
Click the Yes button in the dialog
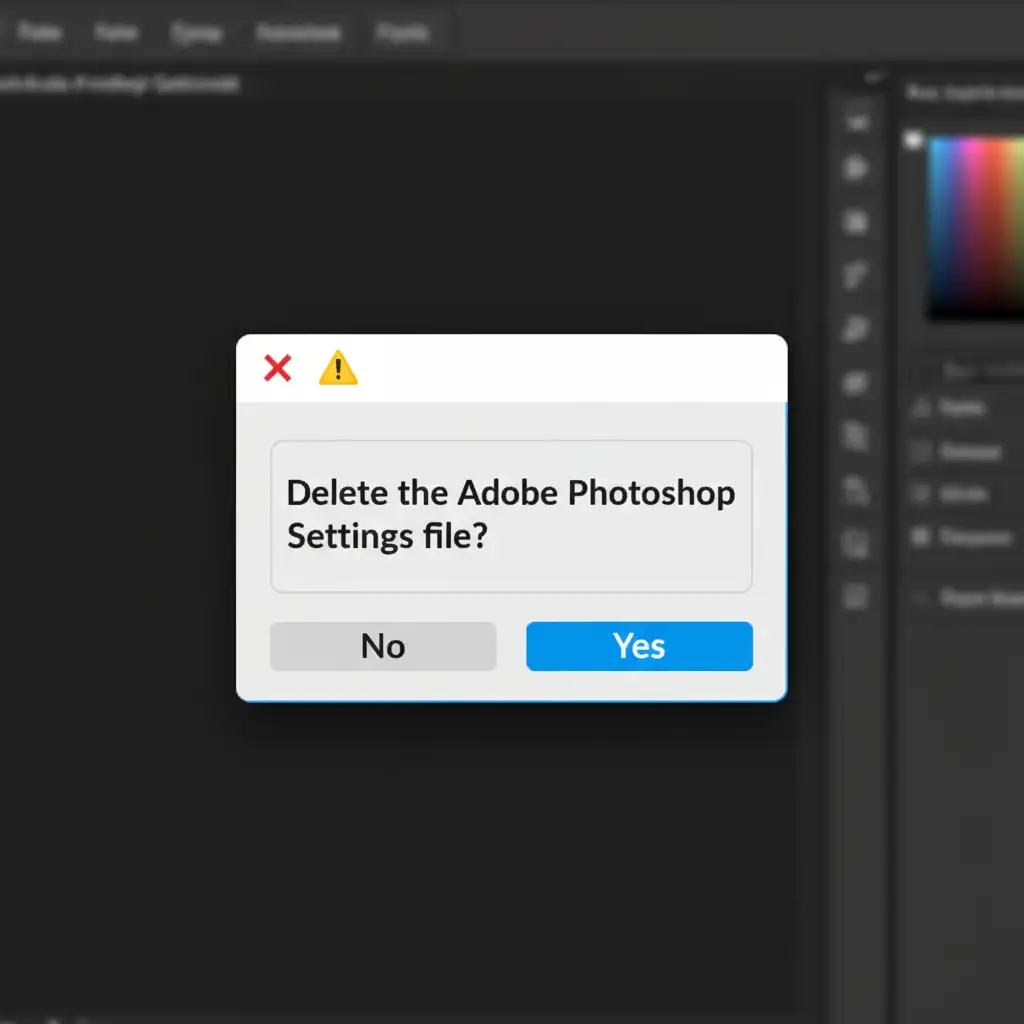(639, 646)
